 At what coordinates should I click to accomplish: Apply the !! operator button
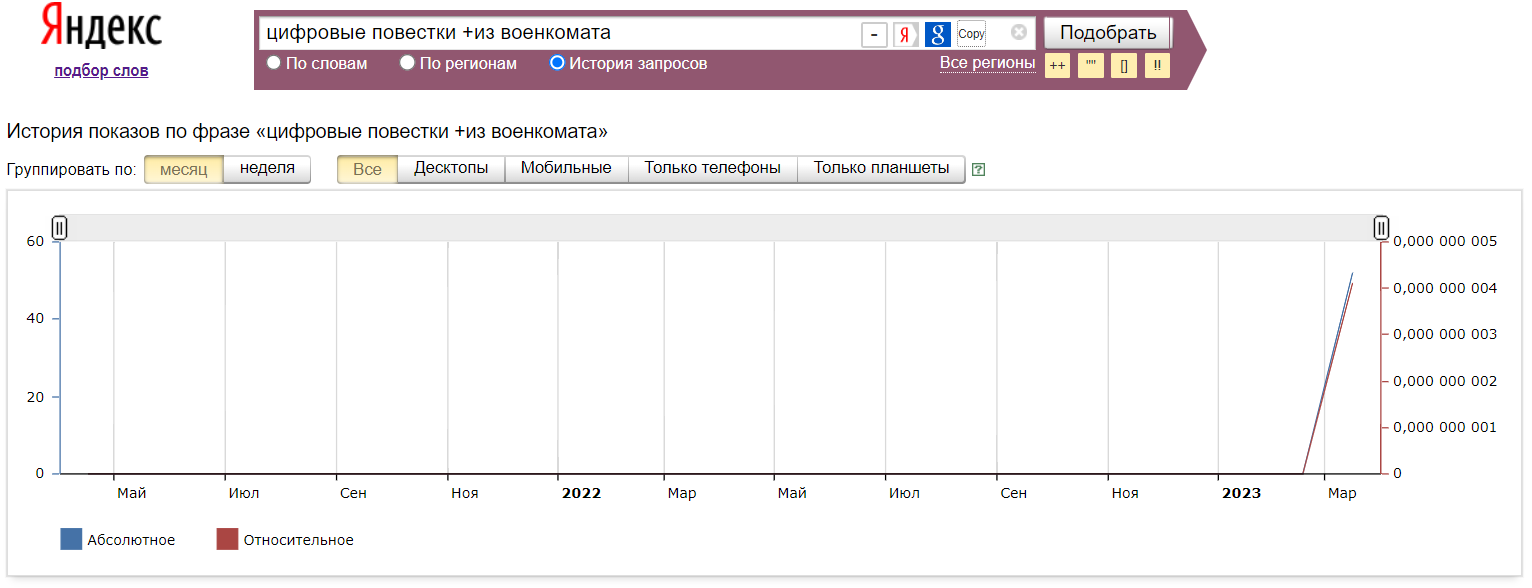point(1157,66)
